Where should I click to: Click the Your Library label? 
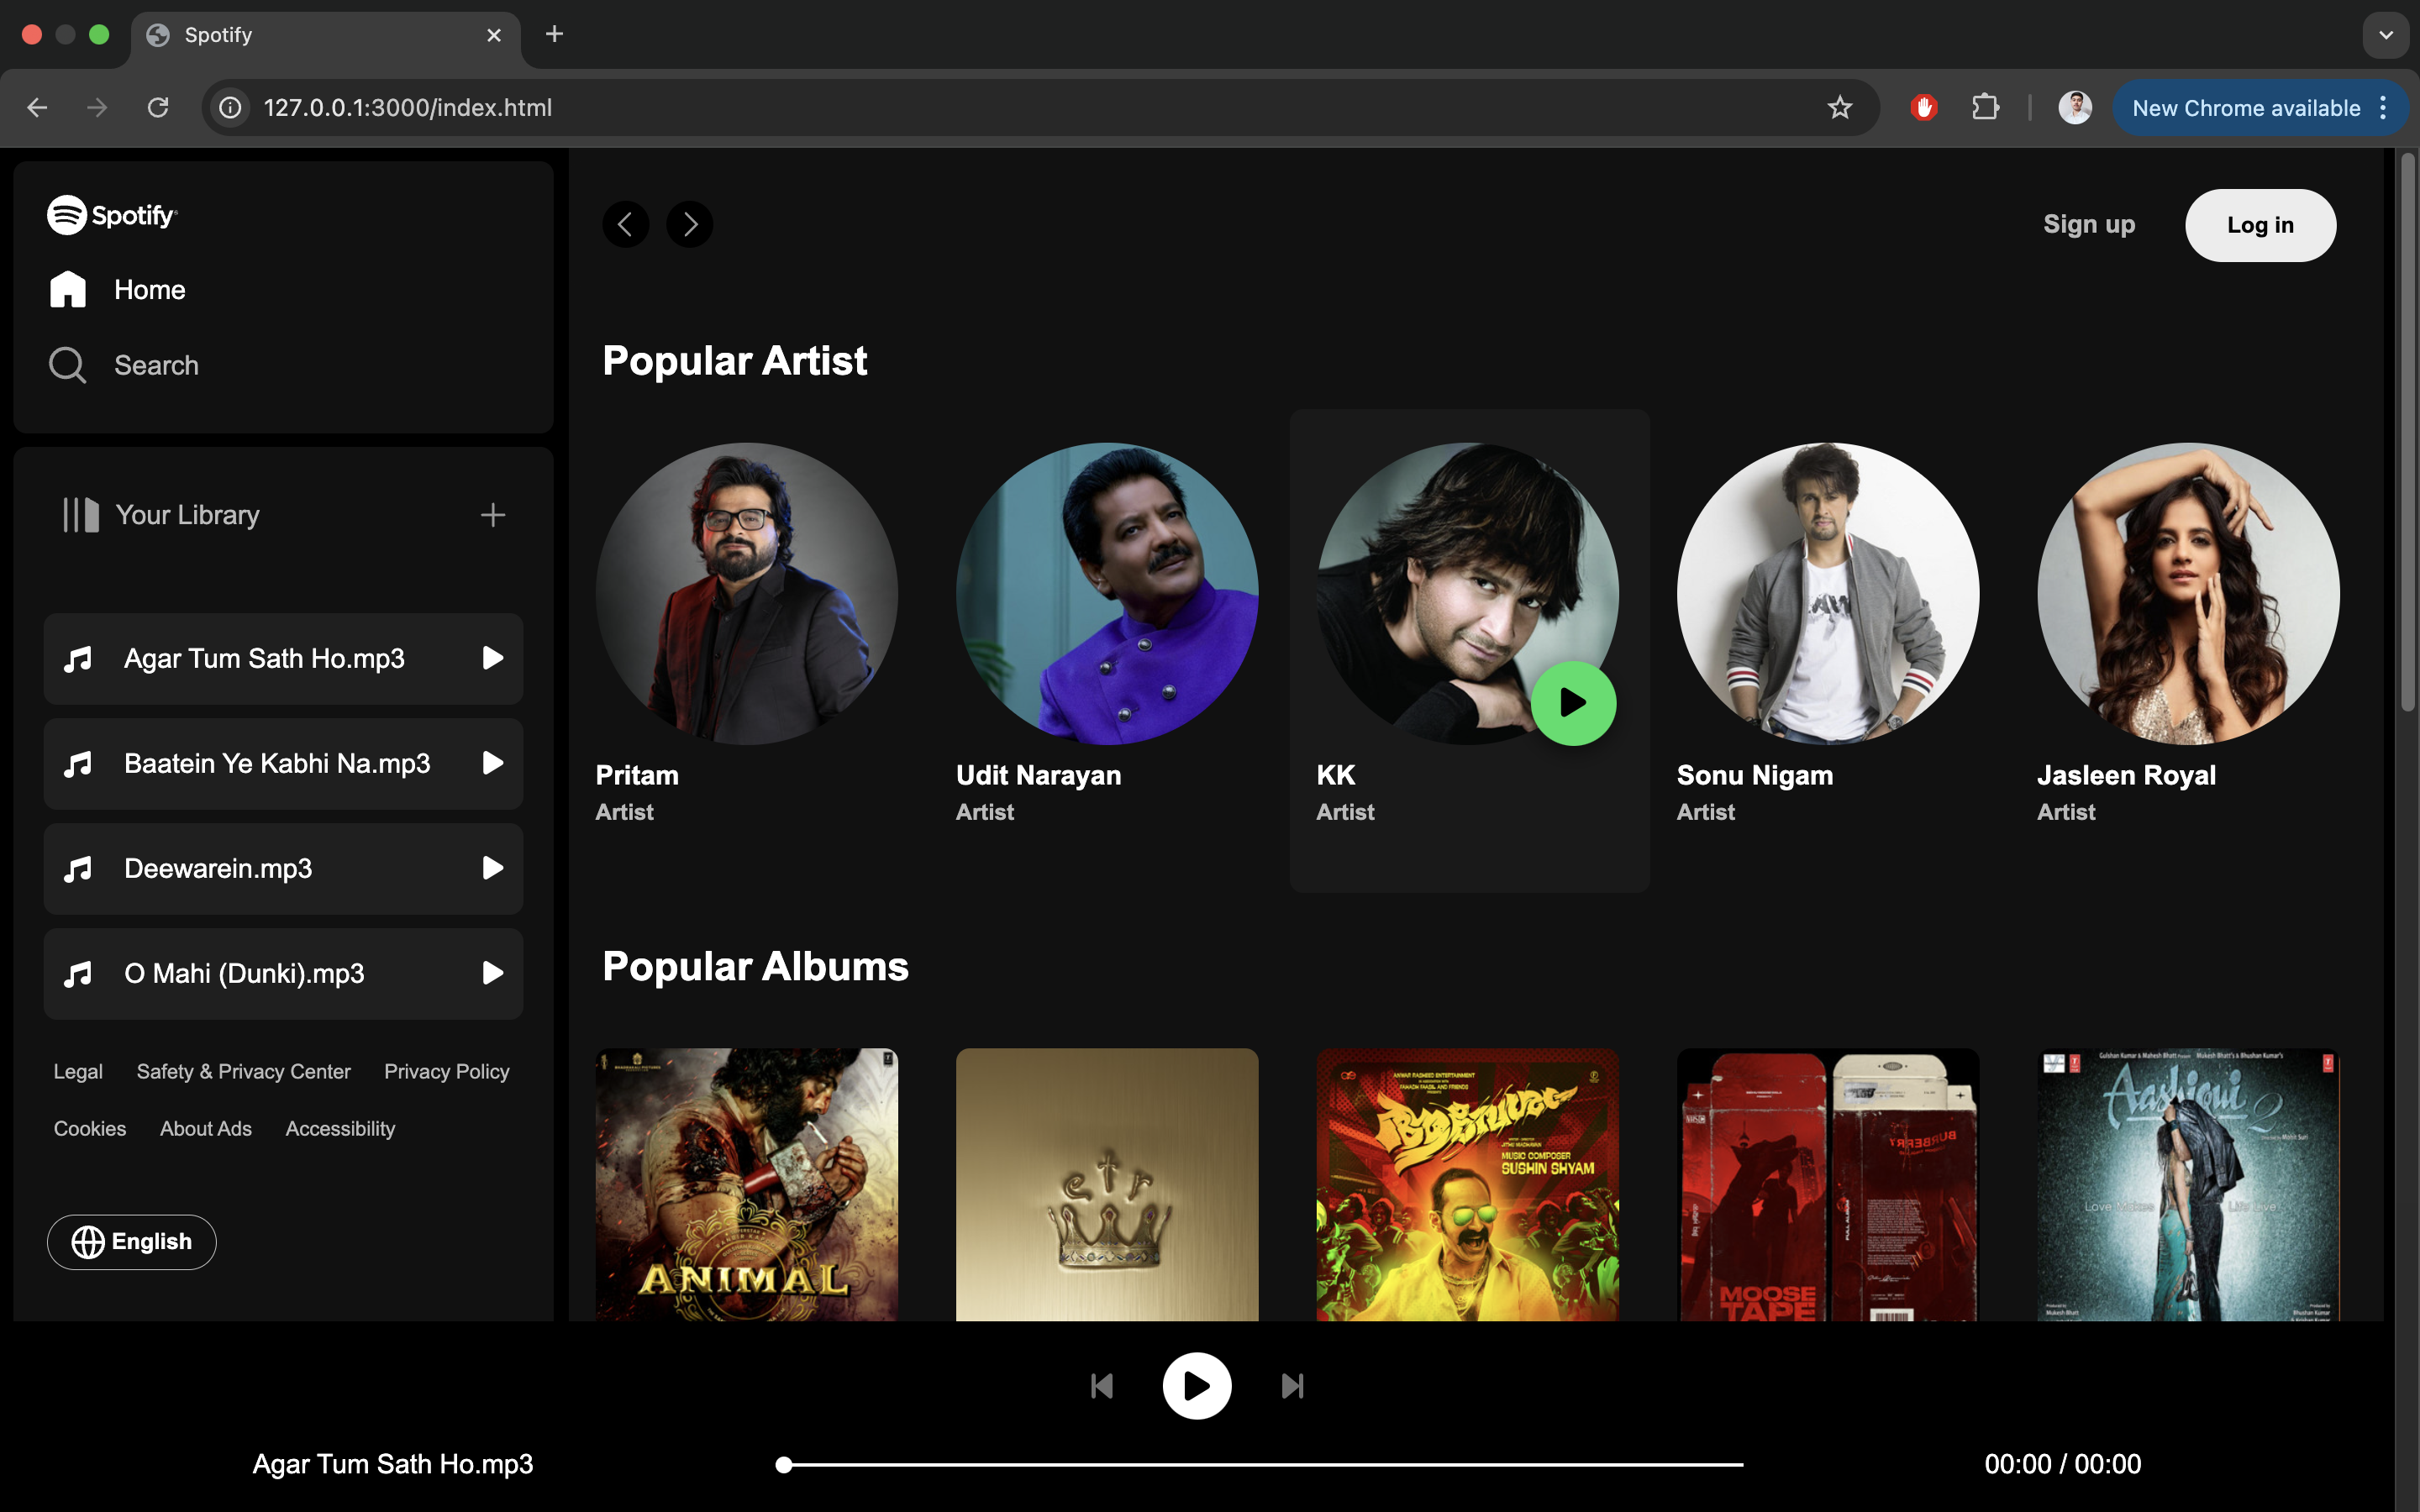188,515
